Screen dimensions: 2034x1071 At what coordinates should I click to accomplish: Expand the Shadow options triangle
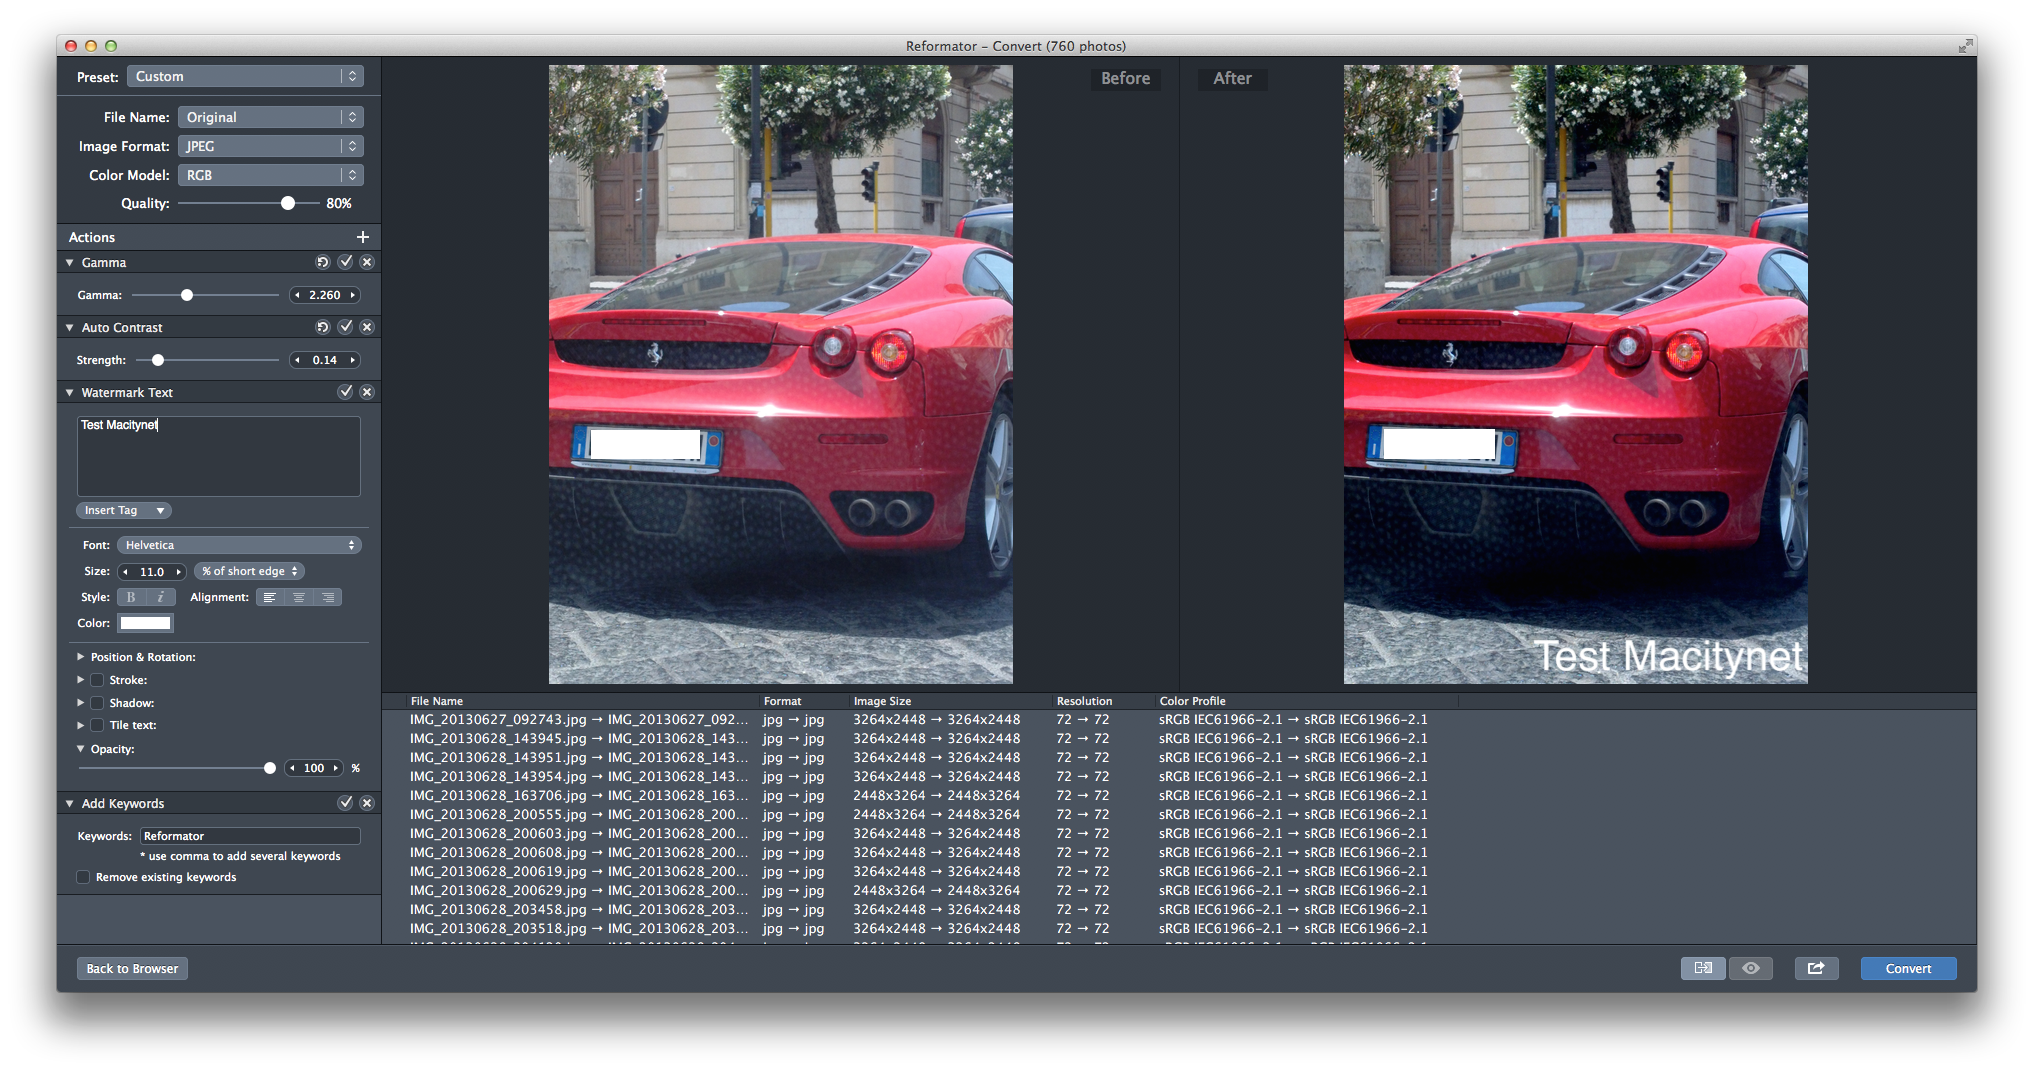coord(81,703)
